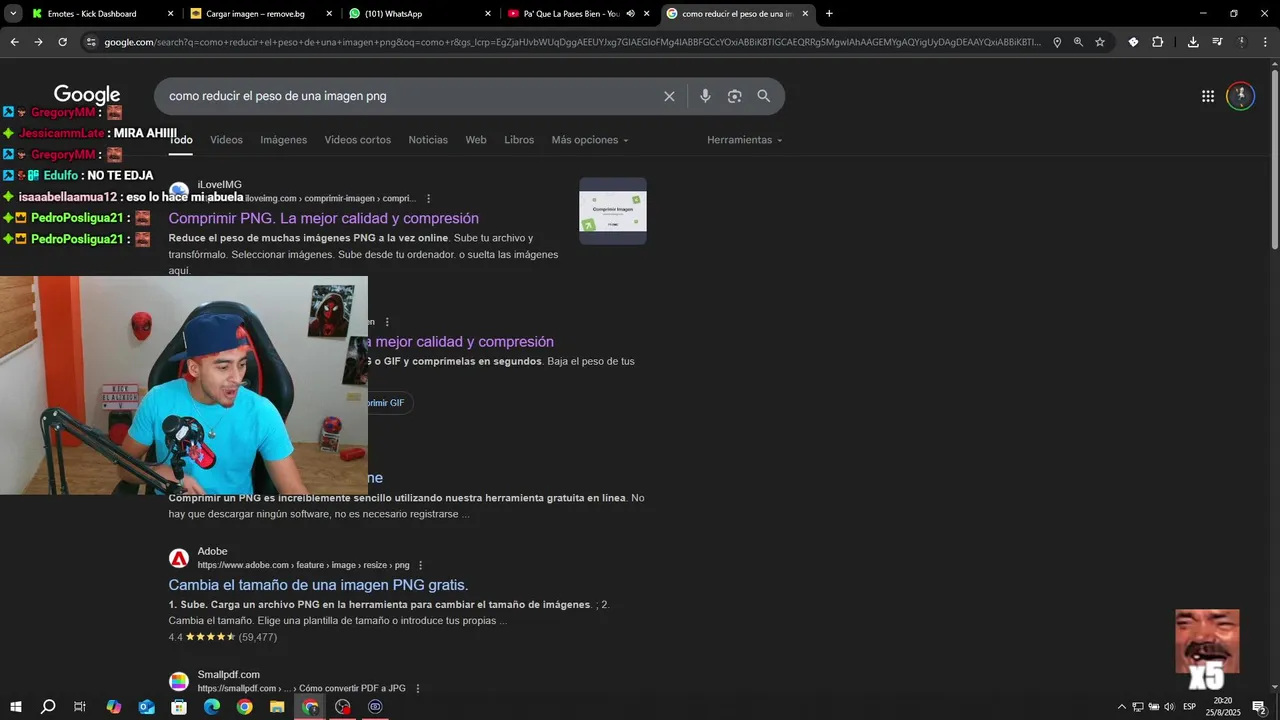The height and width of the screenshot is (720, 1280).
Task: Reload the current page
Action: coord(62,42)
